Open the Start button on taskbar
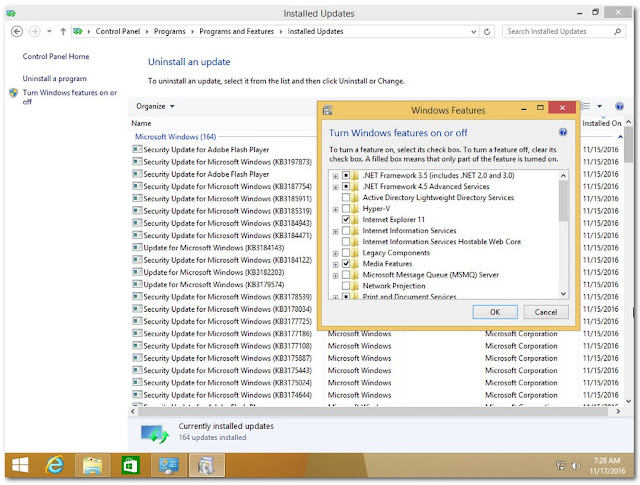The width and height of the screenshot is (640, 485). point(20,465)
